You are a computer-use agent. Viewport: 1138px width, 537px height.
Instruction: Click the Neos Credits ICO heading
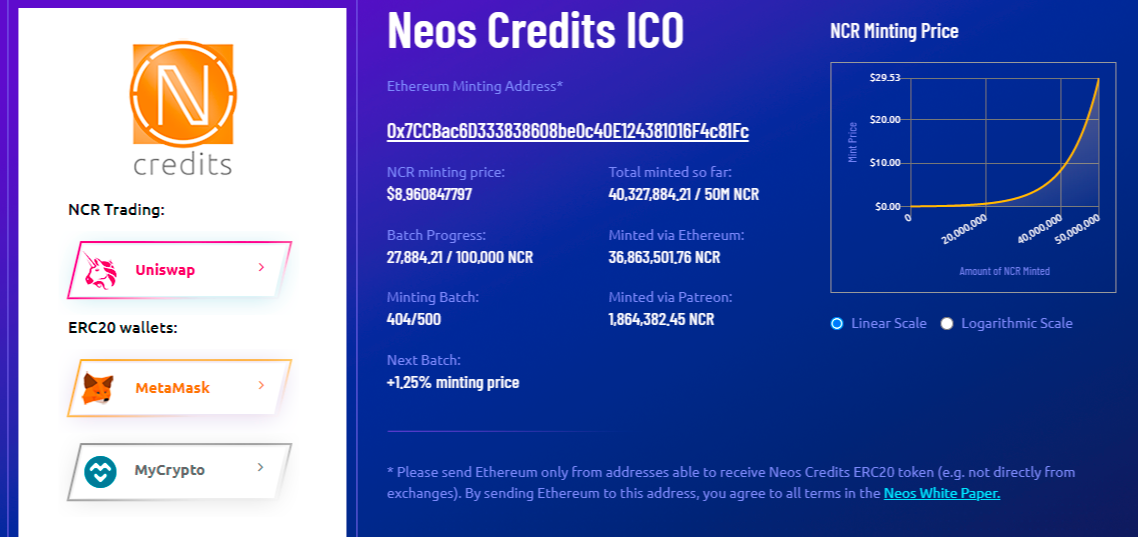(x=535, y=32)
